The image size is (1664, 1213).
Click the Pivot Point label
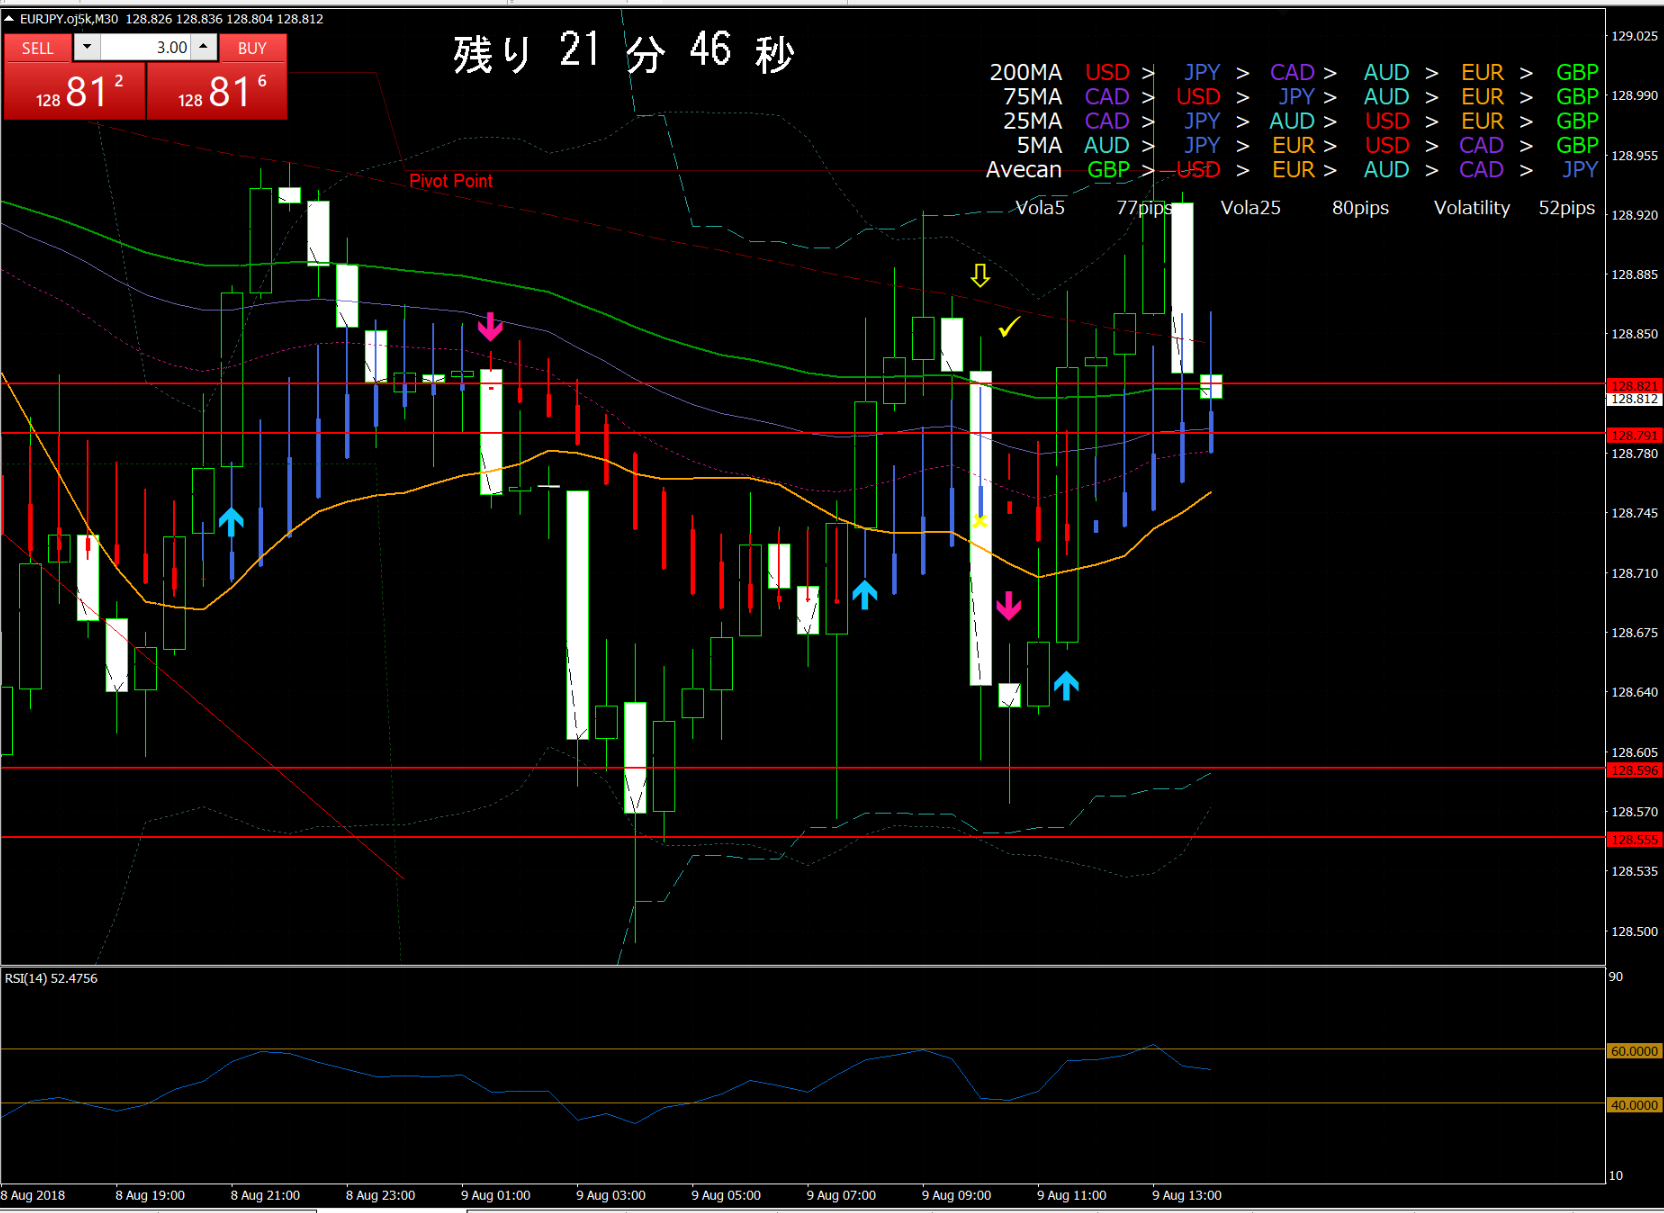(x=451, y=181)
